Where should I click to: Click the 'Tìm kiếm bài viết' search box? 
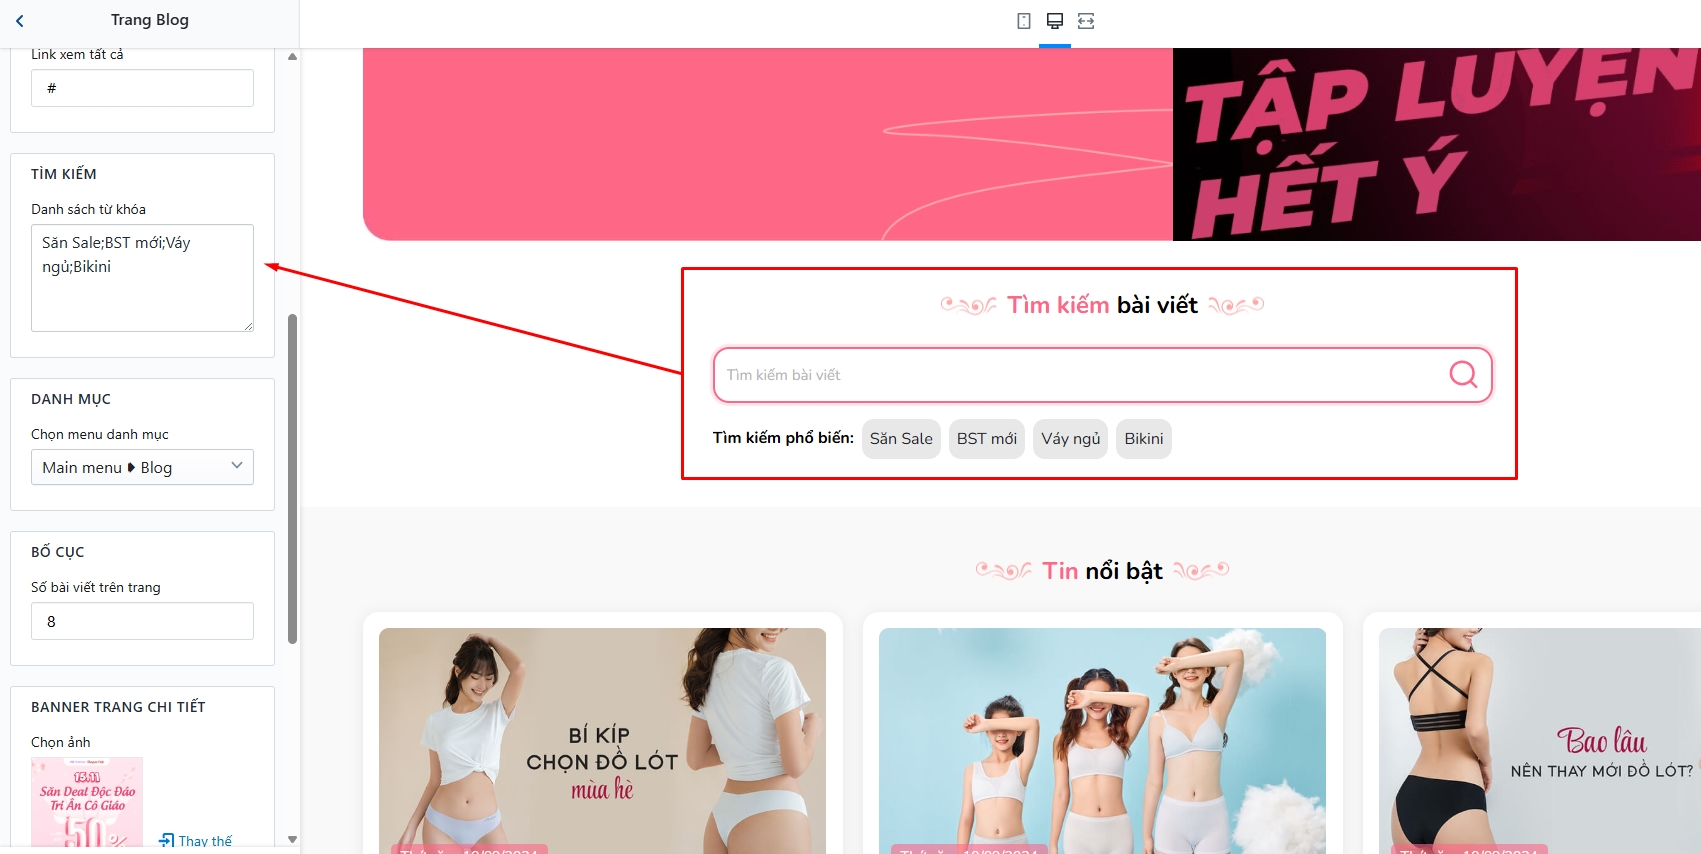click(x=1102, y=375)
